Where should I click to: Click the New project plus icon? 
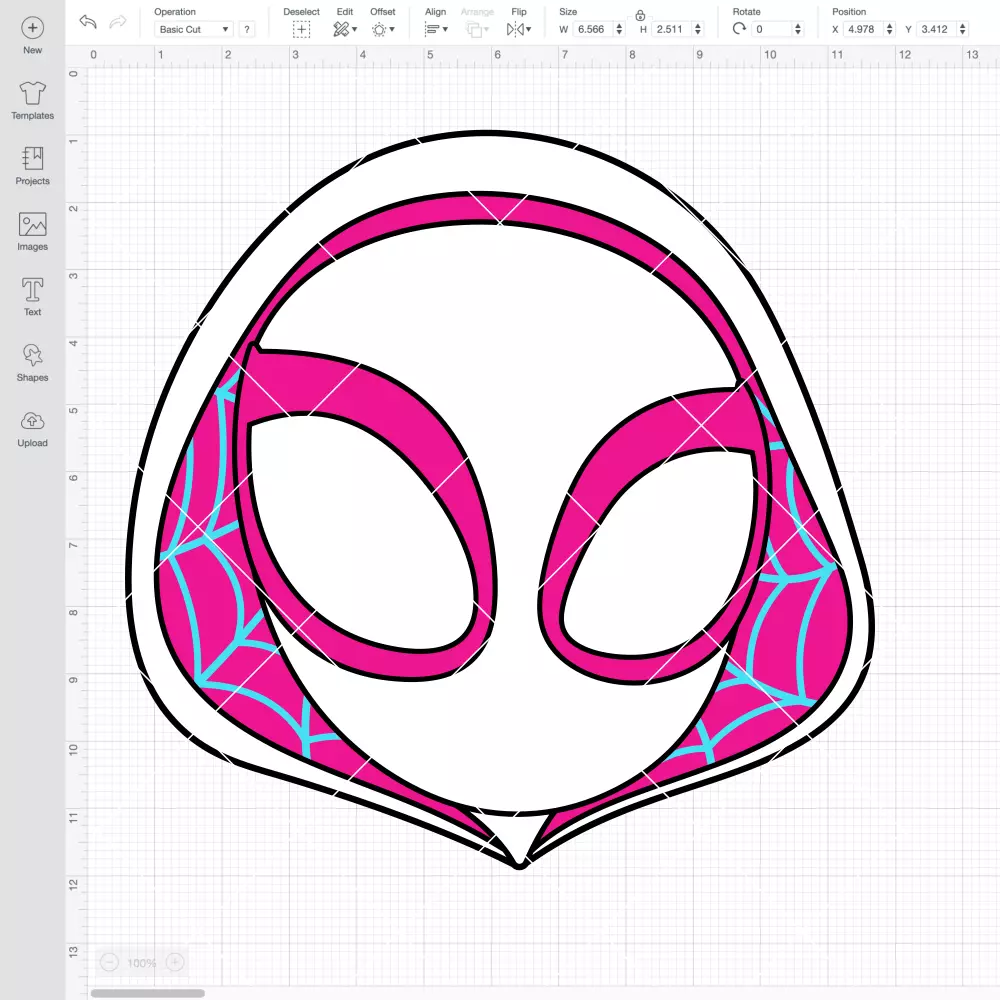click(33, 28)
